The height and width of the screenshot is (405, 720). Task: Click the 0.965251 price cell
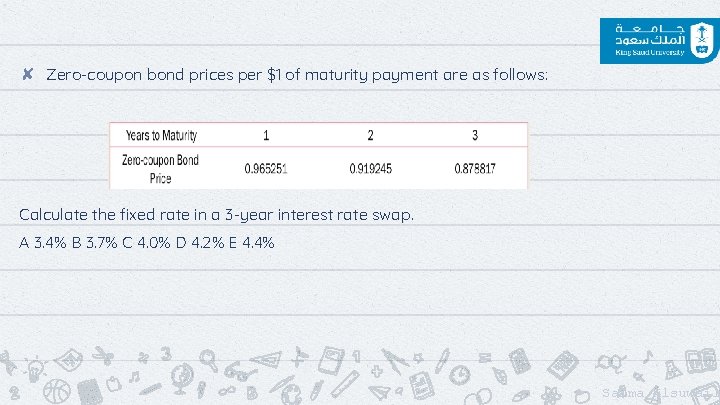click(x=266, y=169)
